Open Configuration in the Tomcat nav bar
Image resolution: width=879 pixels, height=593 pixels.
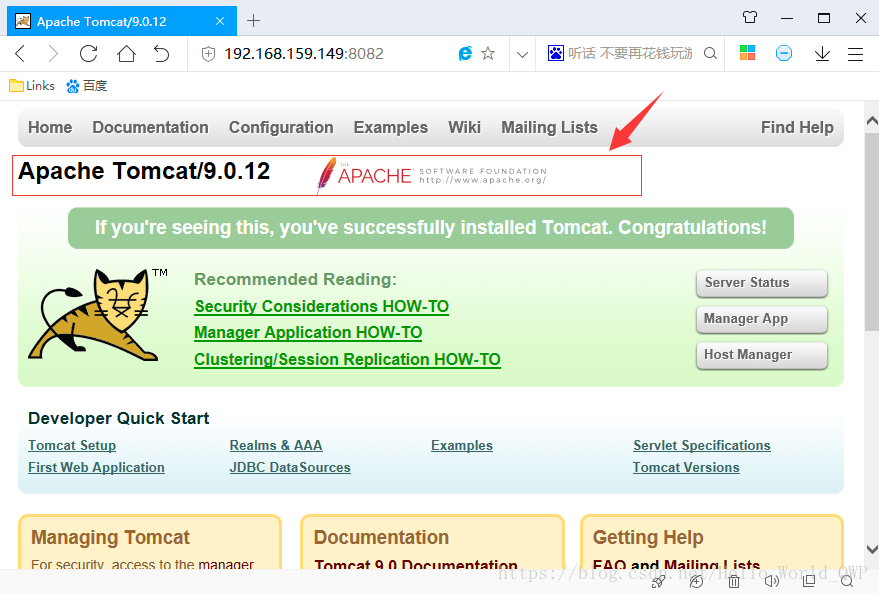coord(281,128)
